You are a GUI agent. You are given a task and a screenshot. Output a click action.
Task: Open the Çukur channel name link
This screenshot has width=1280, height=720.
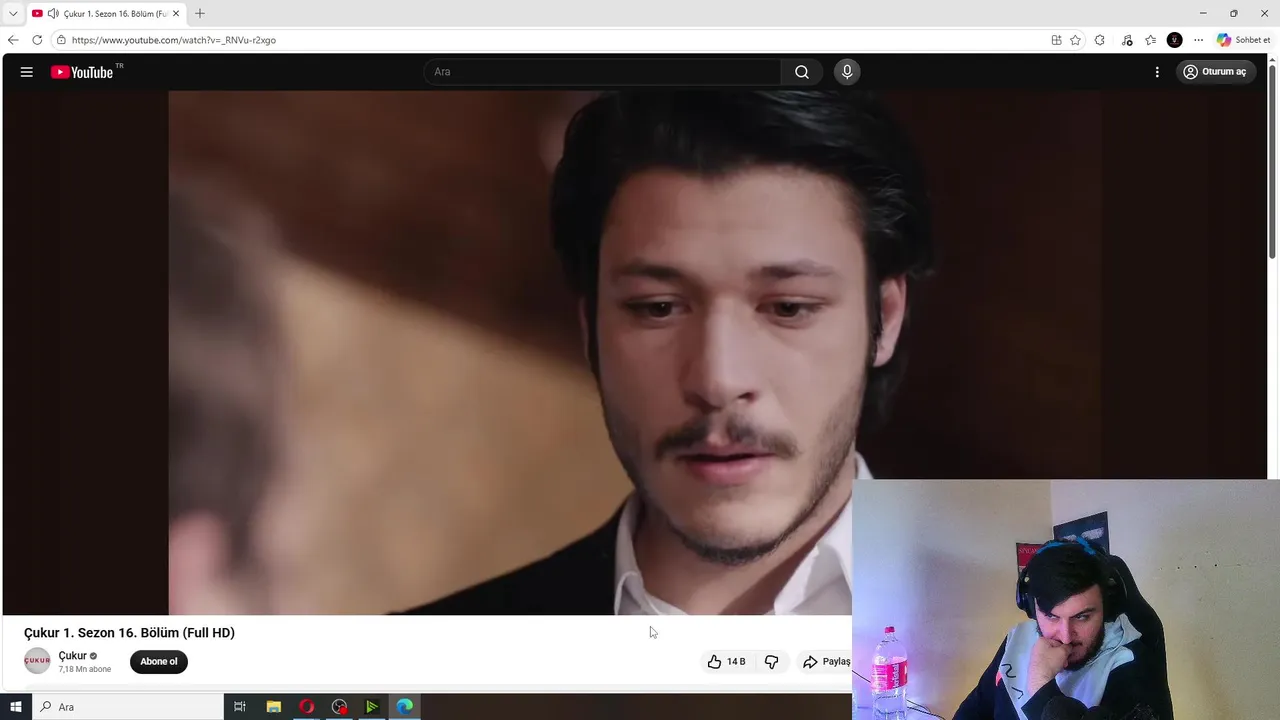point(72,656)
